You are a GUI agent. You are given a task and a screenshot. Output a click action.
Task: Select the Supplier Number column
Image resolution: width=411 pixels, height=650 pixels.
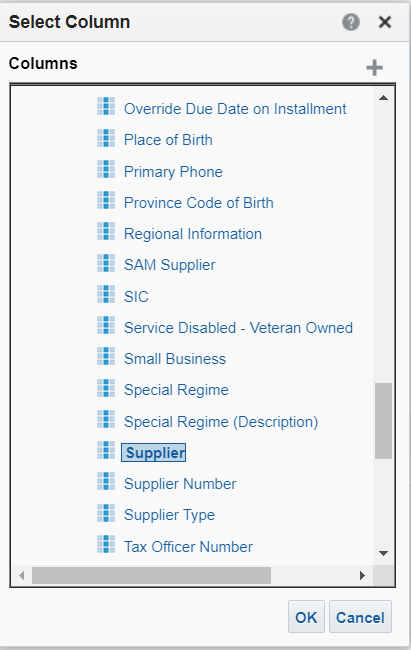(180, 484)
